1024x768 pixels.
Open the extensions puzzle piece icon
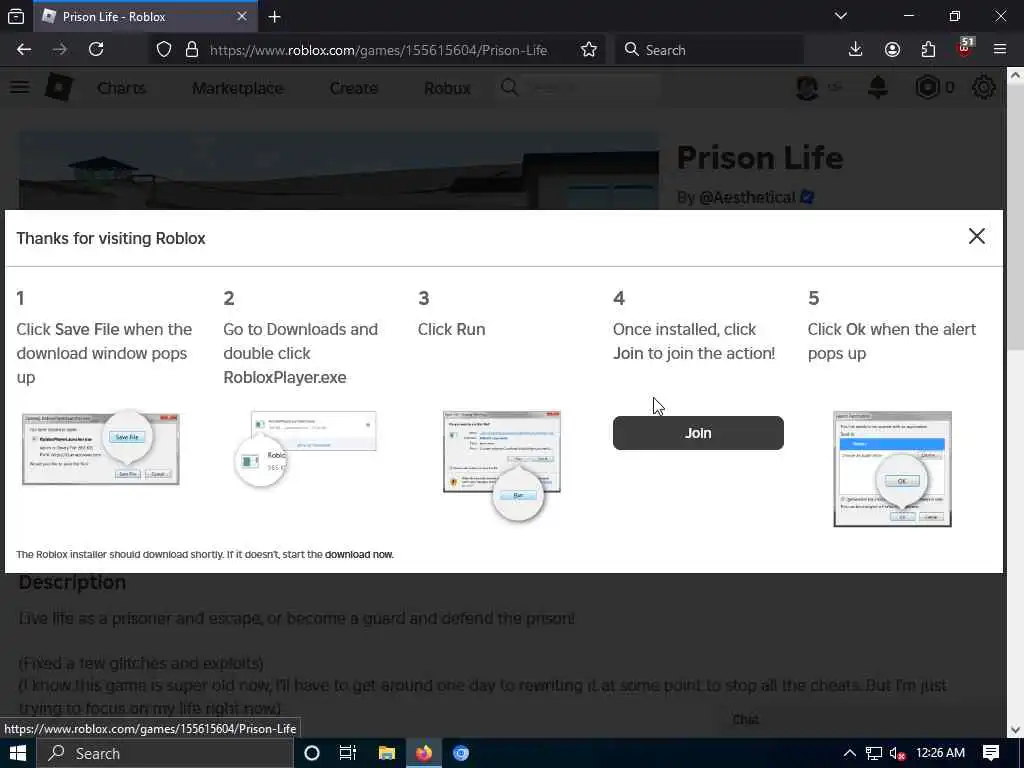[928, 50]
